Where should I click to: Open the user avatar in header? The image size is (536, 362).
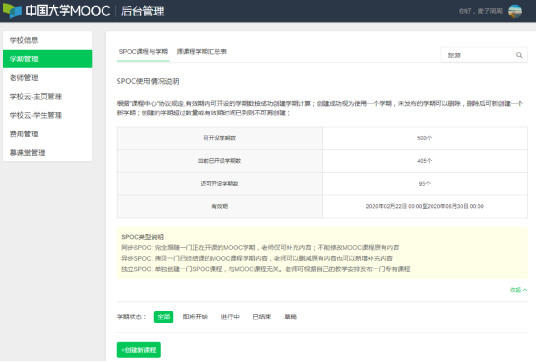click(x=515, y=11)
